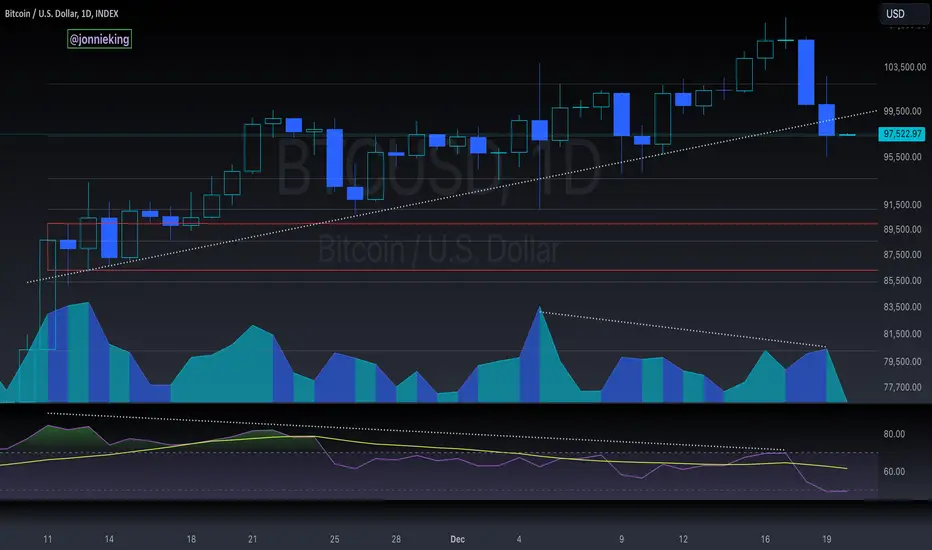This screenshot has width=932, height=550.
Task: Click the Bitcoin / U.S. Dollar chart title
Action: (x=61, y=13)
